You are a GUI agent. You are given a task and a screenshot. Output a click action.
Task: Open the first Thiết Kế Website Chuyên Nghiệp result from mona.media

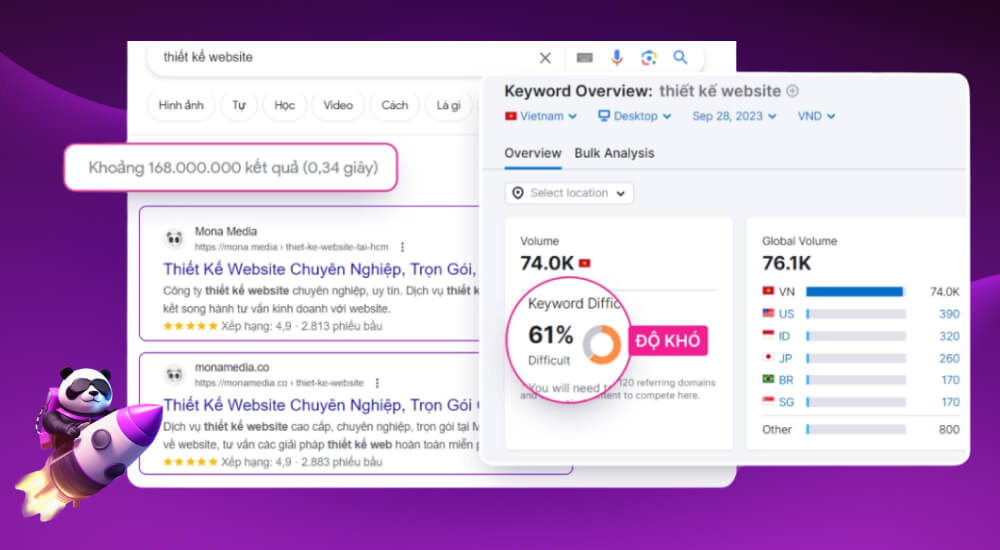pyautogui.click(x=319, y=269)
